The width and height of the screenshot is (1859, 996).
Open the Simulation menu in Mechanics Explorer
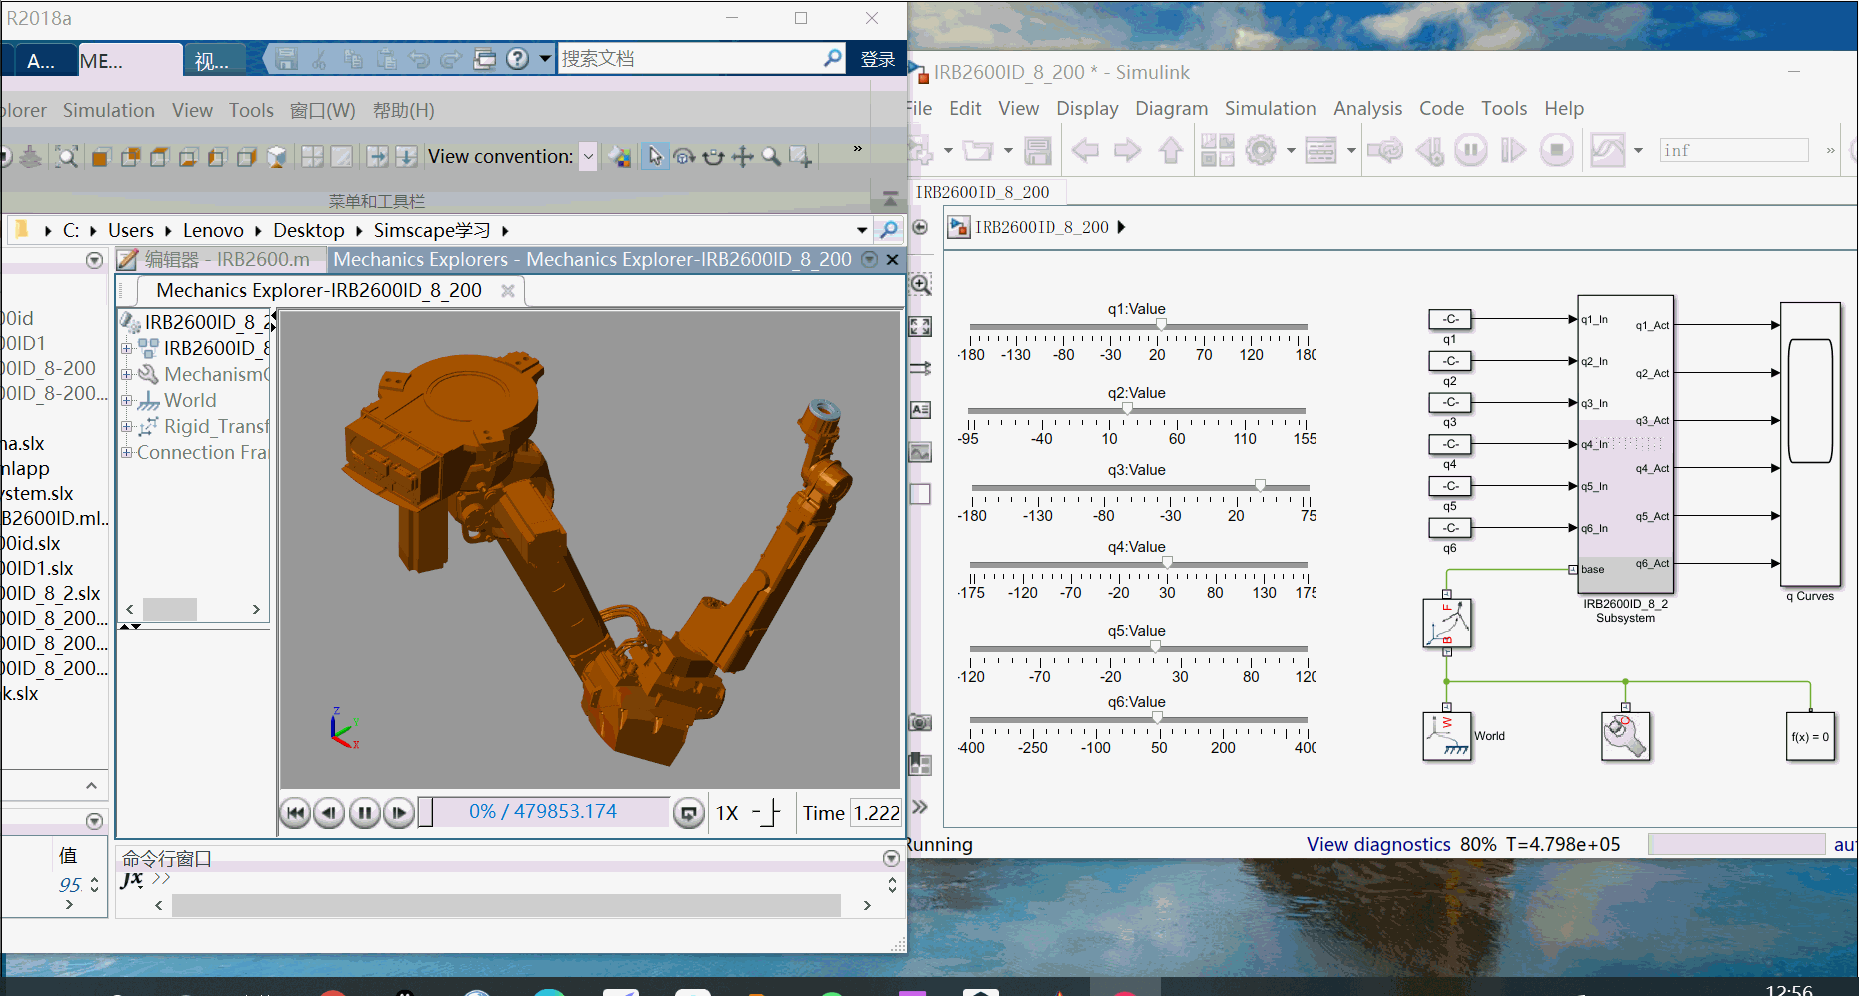(109, 110)
